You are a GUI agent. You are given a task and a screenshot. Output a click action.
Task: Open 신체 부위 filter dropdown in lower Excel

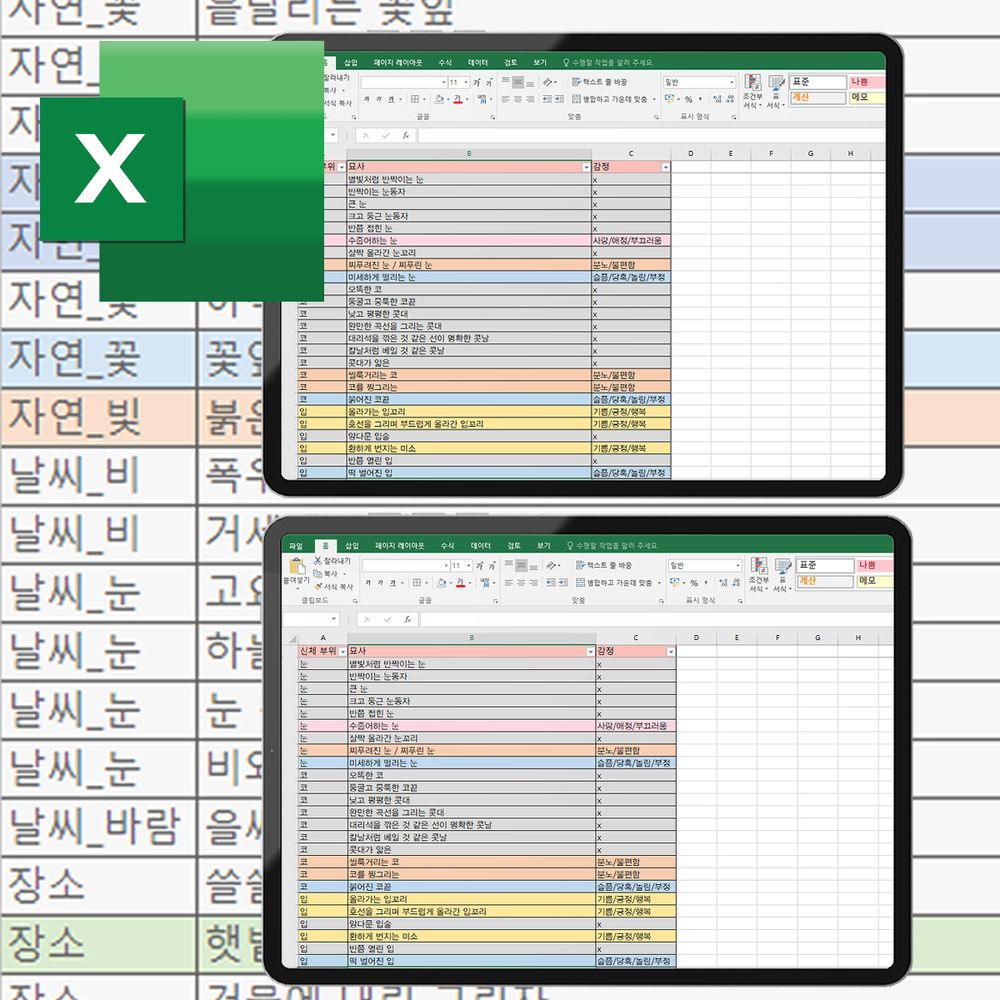click(342, 652)
